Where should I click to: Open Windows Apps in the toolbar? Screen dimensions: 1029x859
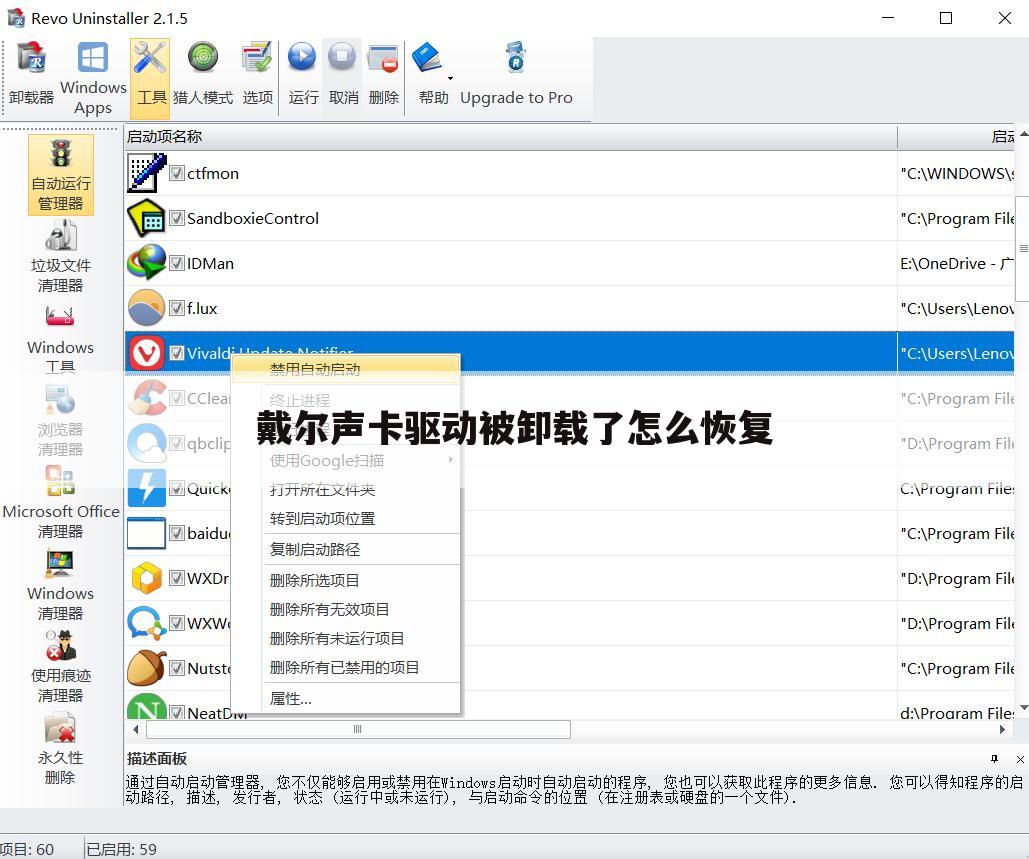[x=93, y=78]
